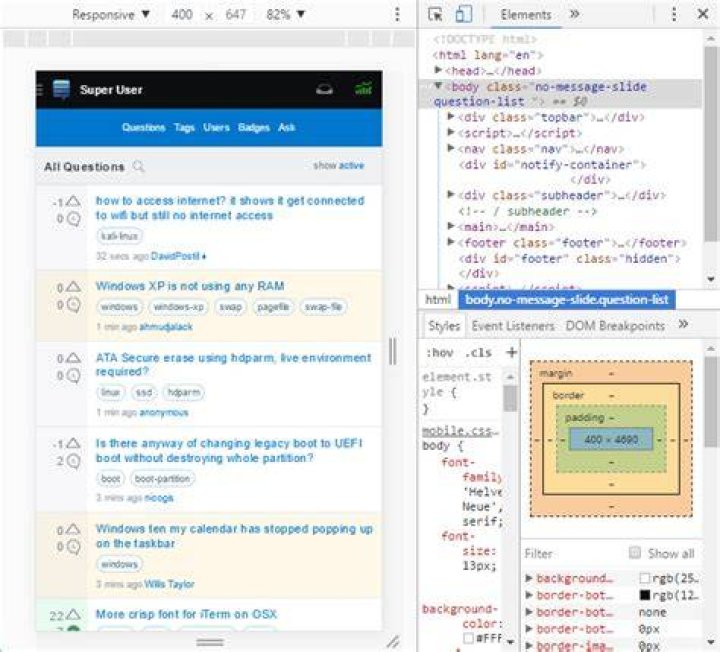The width and height of the screenshot is (720, 652).
Task: Focus the Computed styles Filter field
Action: tap(574, 553)
